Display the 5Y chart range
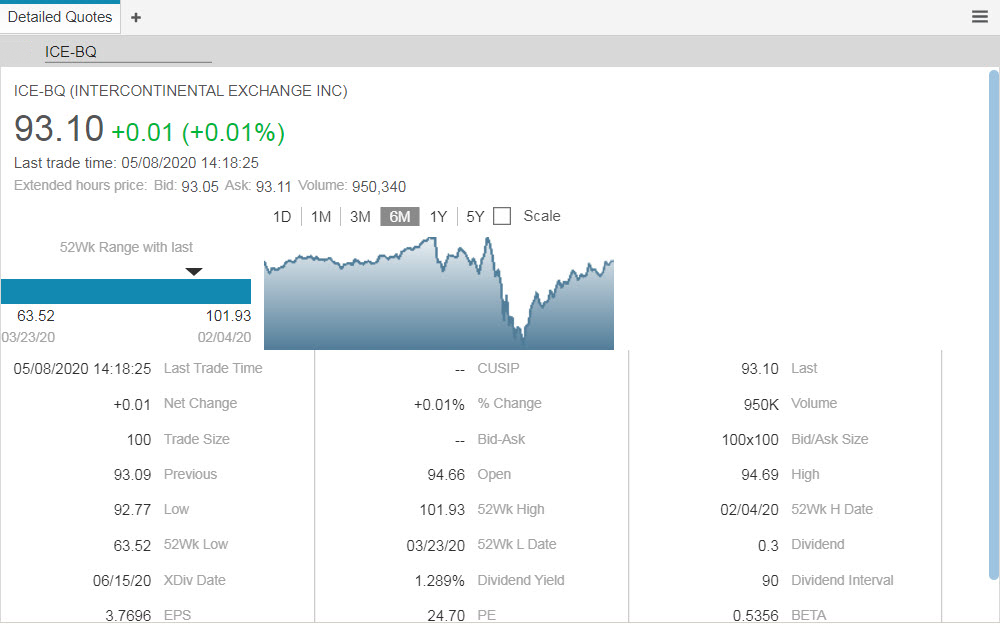 (x=475, y=216)
